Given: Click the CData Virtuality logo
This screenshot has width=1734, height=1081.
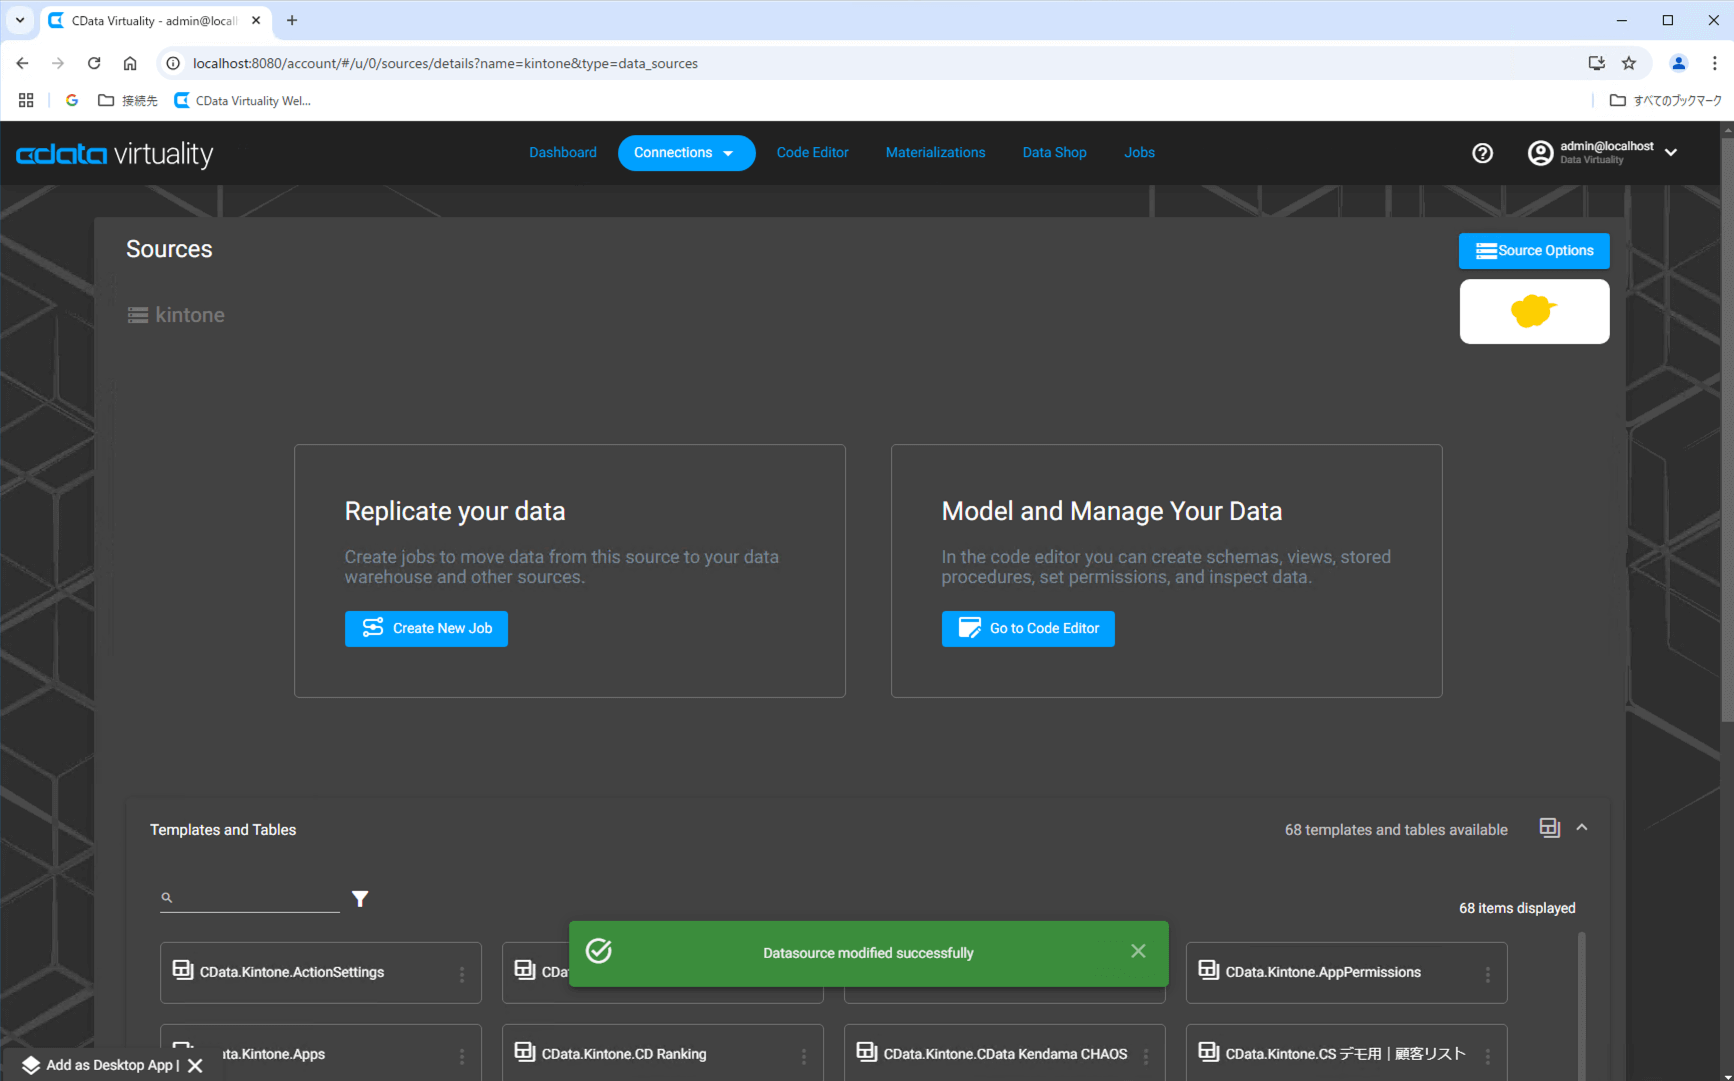Looking at the screenshot, I should pyautogui.click(x=115, y=154).
